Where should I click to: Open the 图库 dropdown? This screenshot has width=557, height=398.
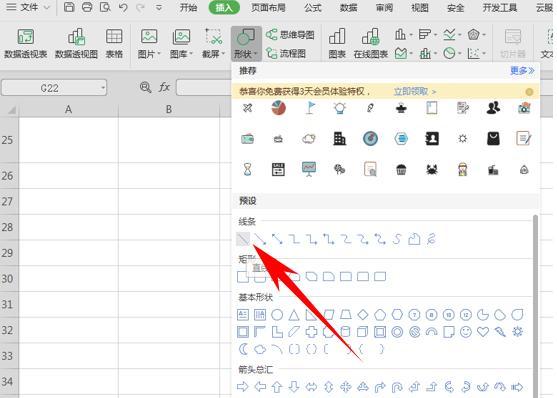click(x=181, y=44)
